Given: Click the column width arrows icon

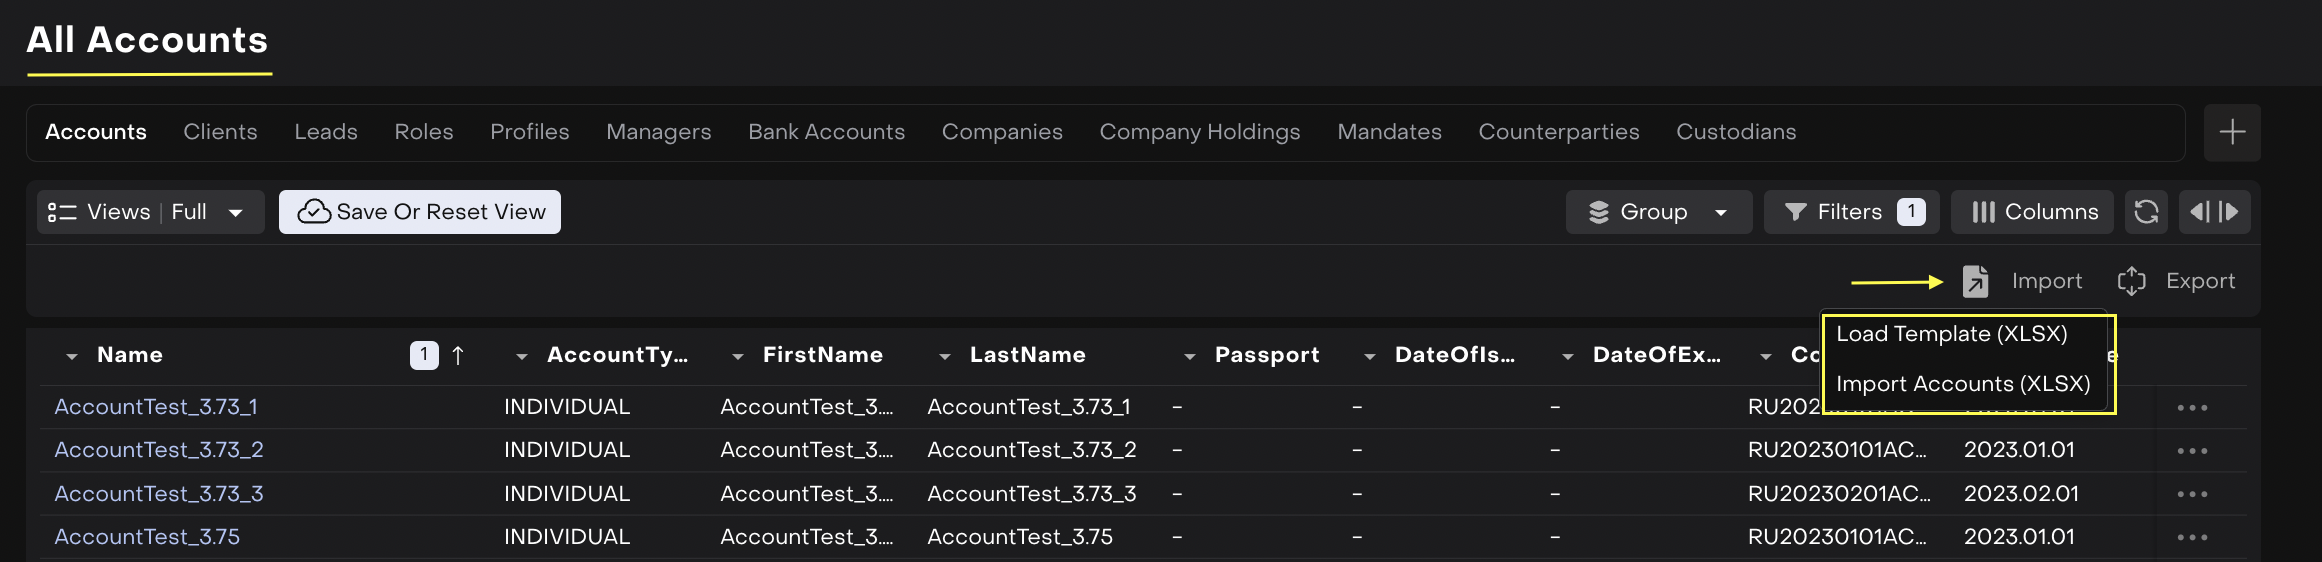Looking at the screenshot, I should (2214, 212).
